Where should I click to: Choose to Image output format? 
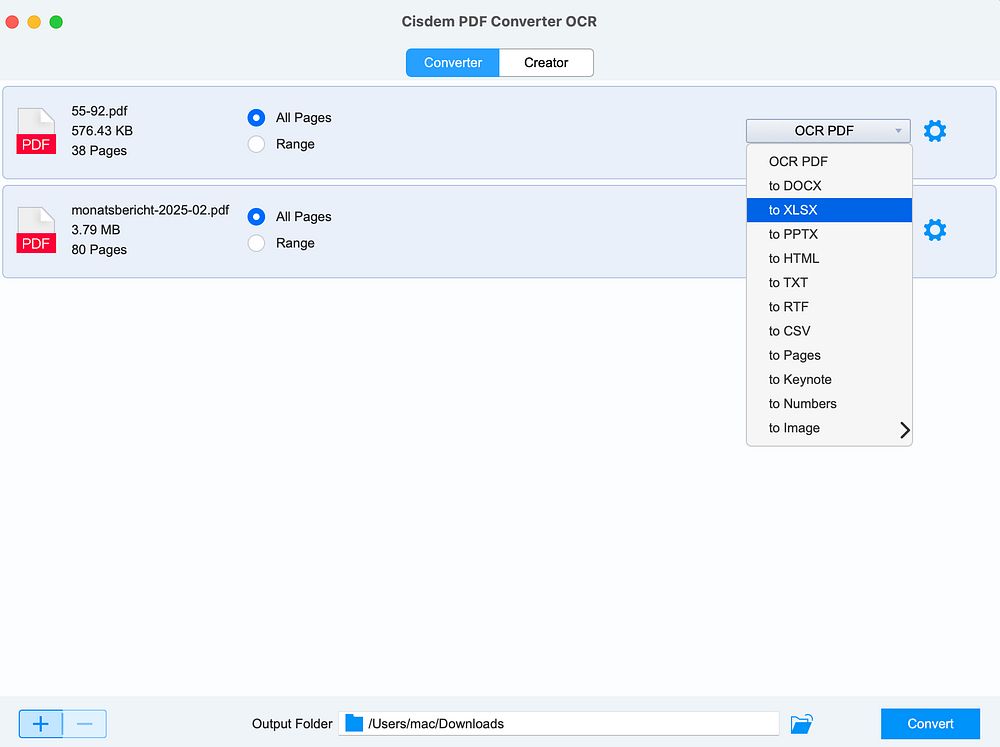click(x=829, y=428)
